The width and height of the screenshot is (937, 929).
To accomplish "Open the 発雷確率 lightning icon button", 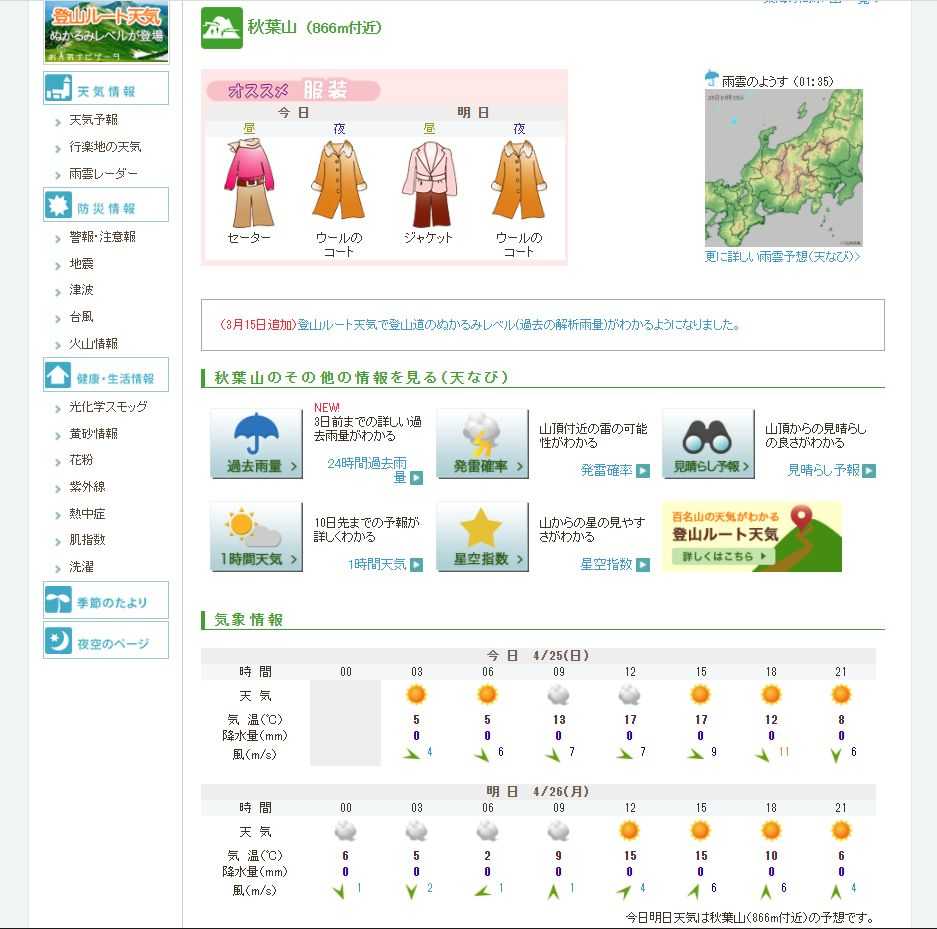I will click(482, 443).
